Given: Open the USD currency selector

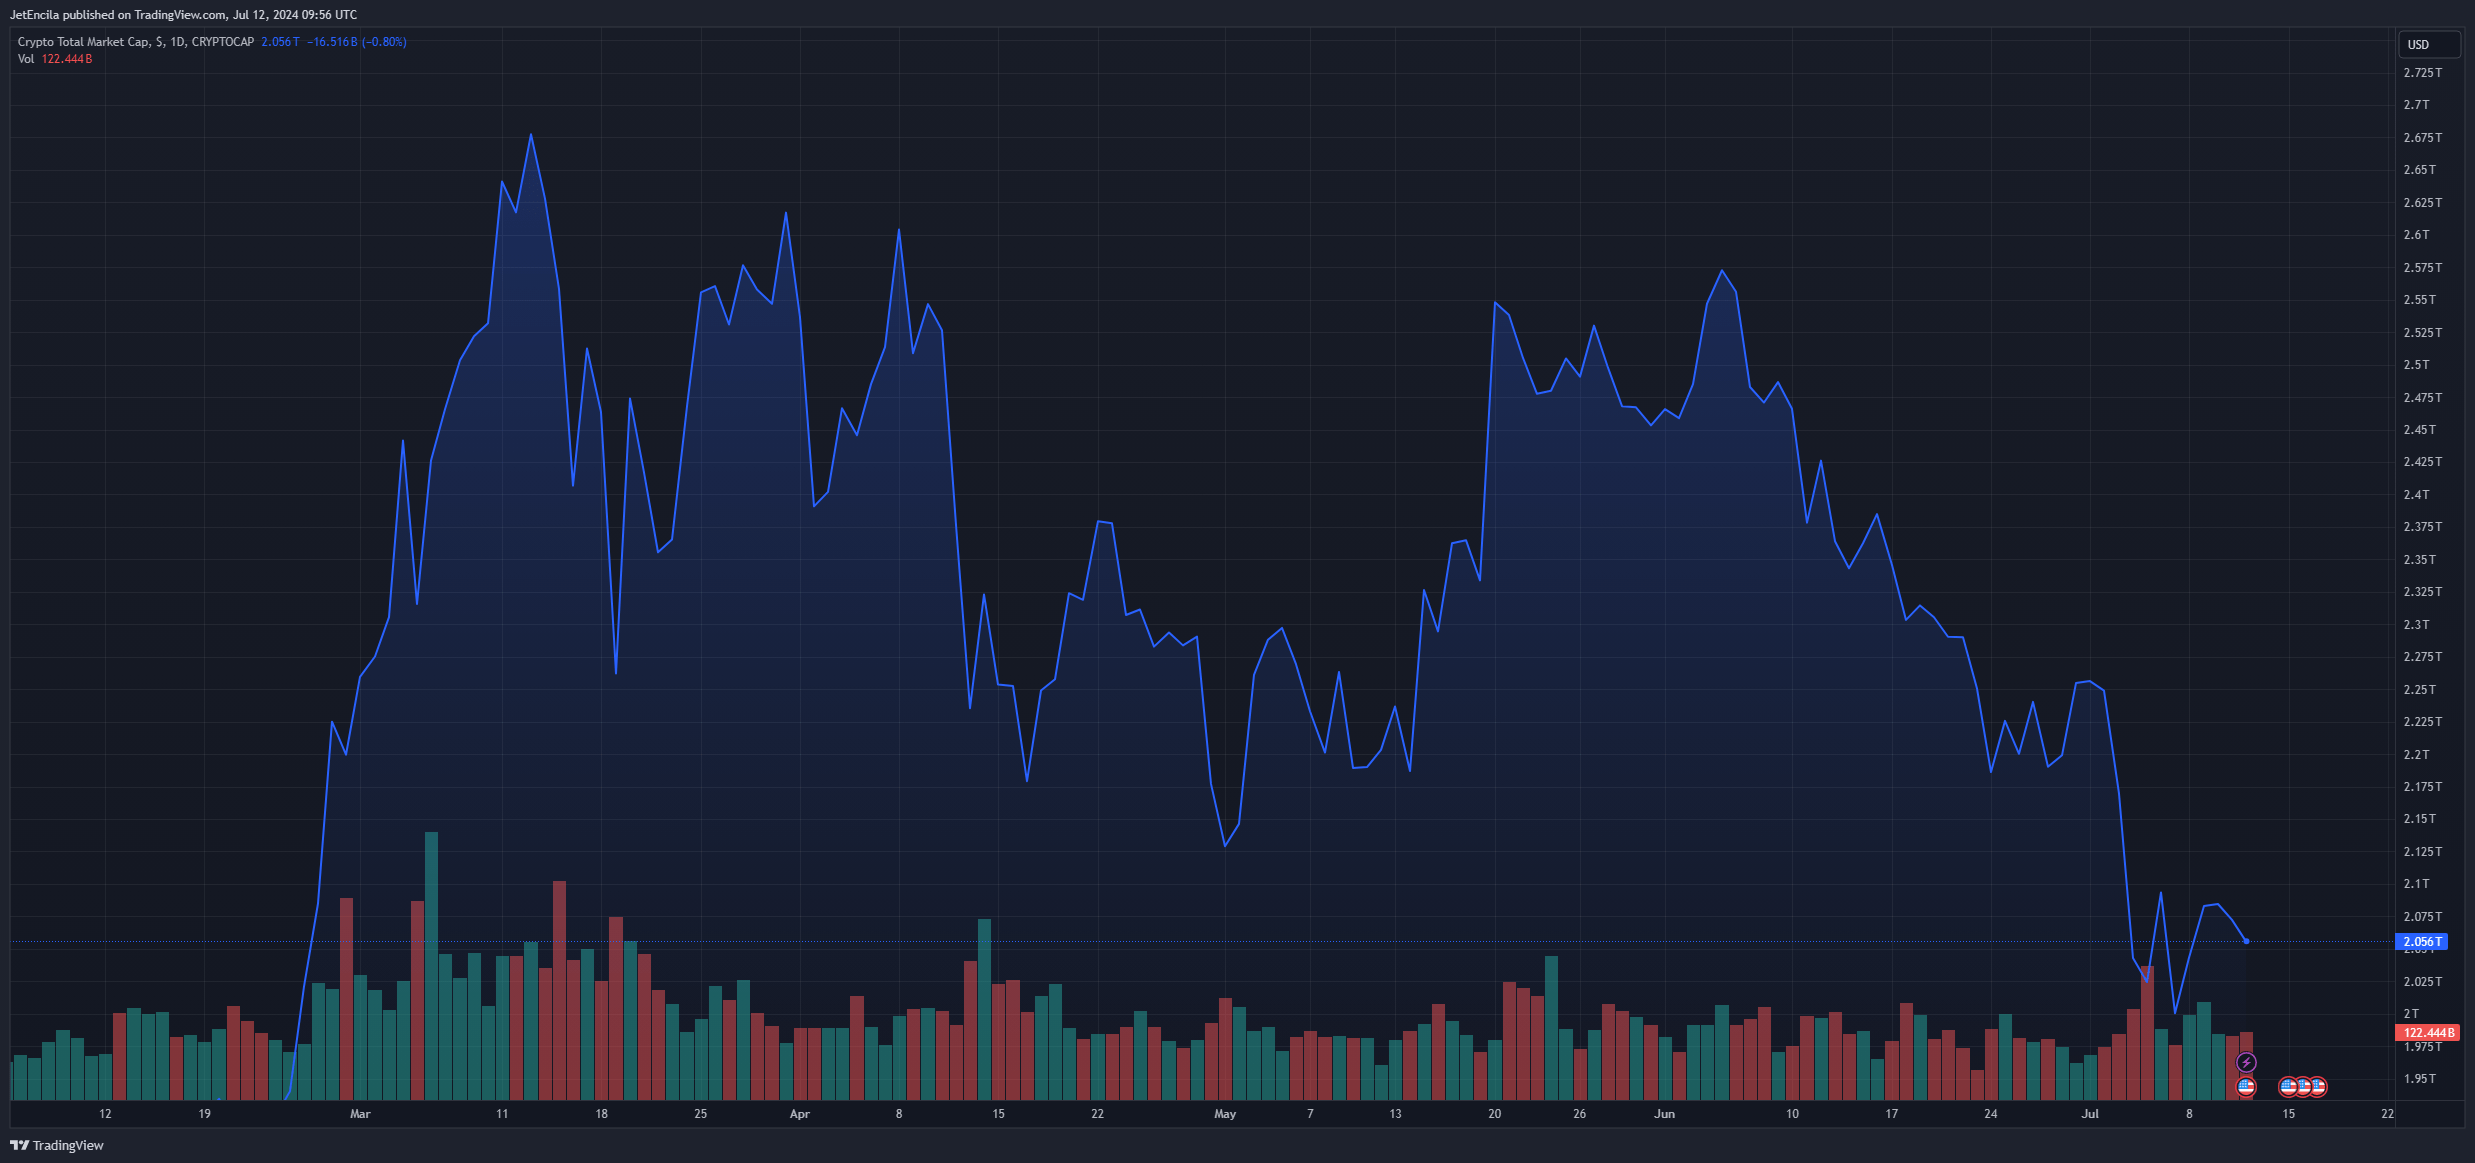Looking at the screenshot, I should coord(2429,44).
